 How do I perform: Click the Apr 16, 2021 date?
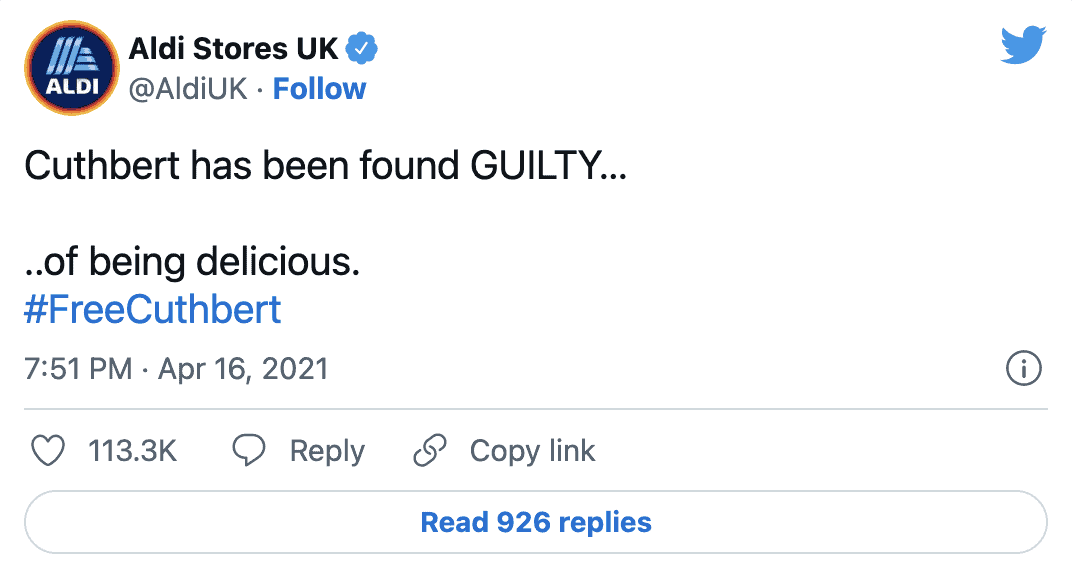(x=242, y=369)
